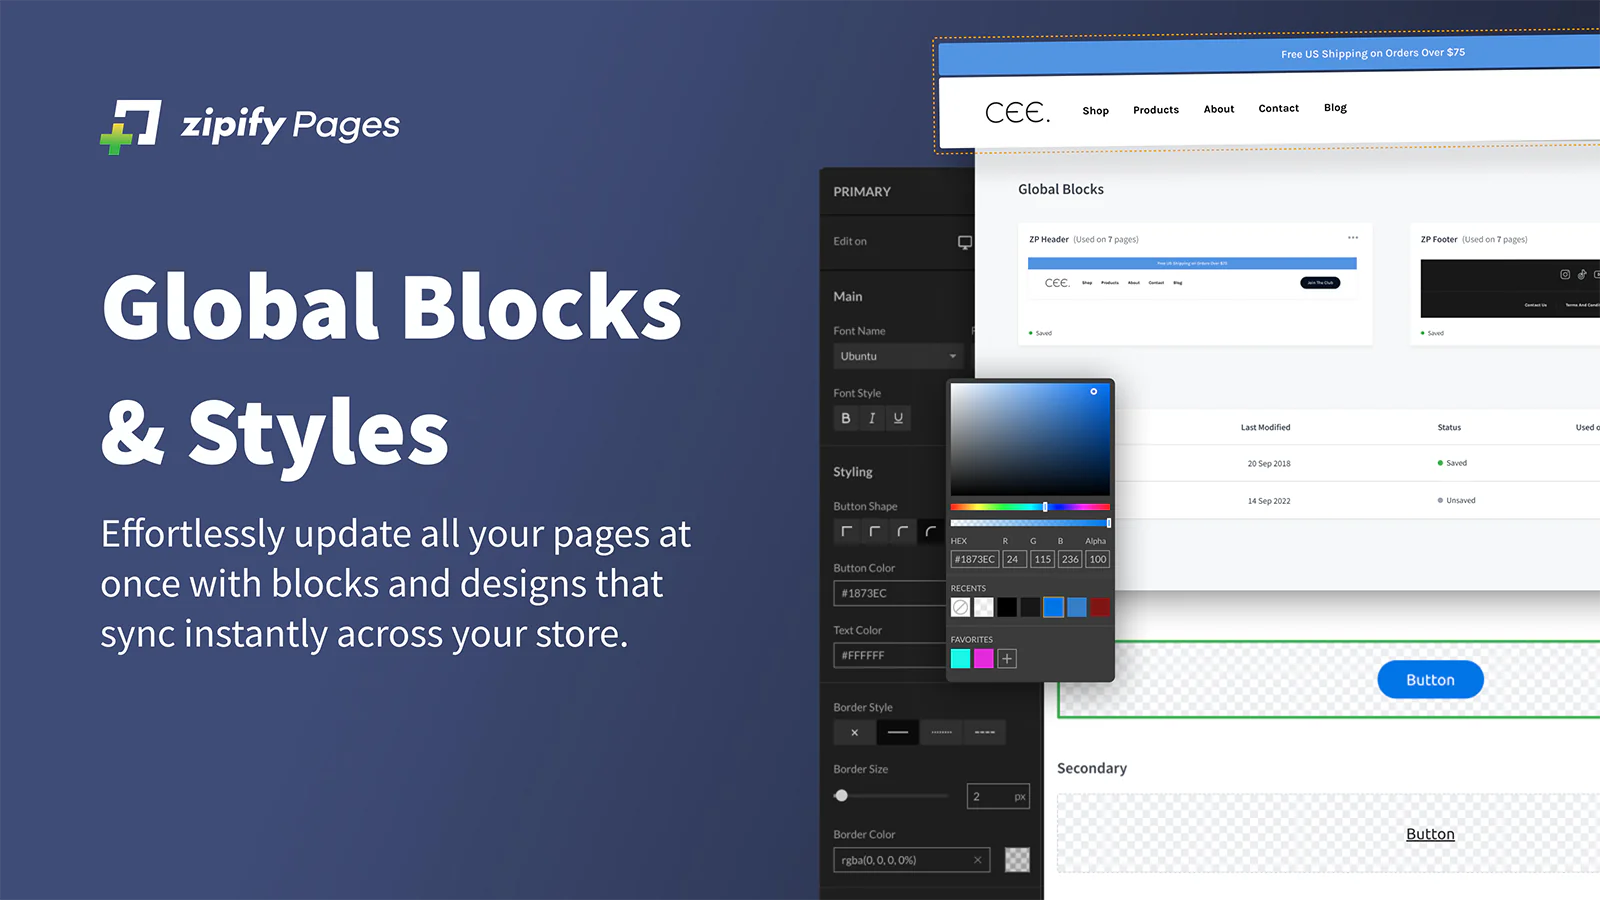Select the square corner button shape
The image size is (1600, 900).
(847, 531)
